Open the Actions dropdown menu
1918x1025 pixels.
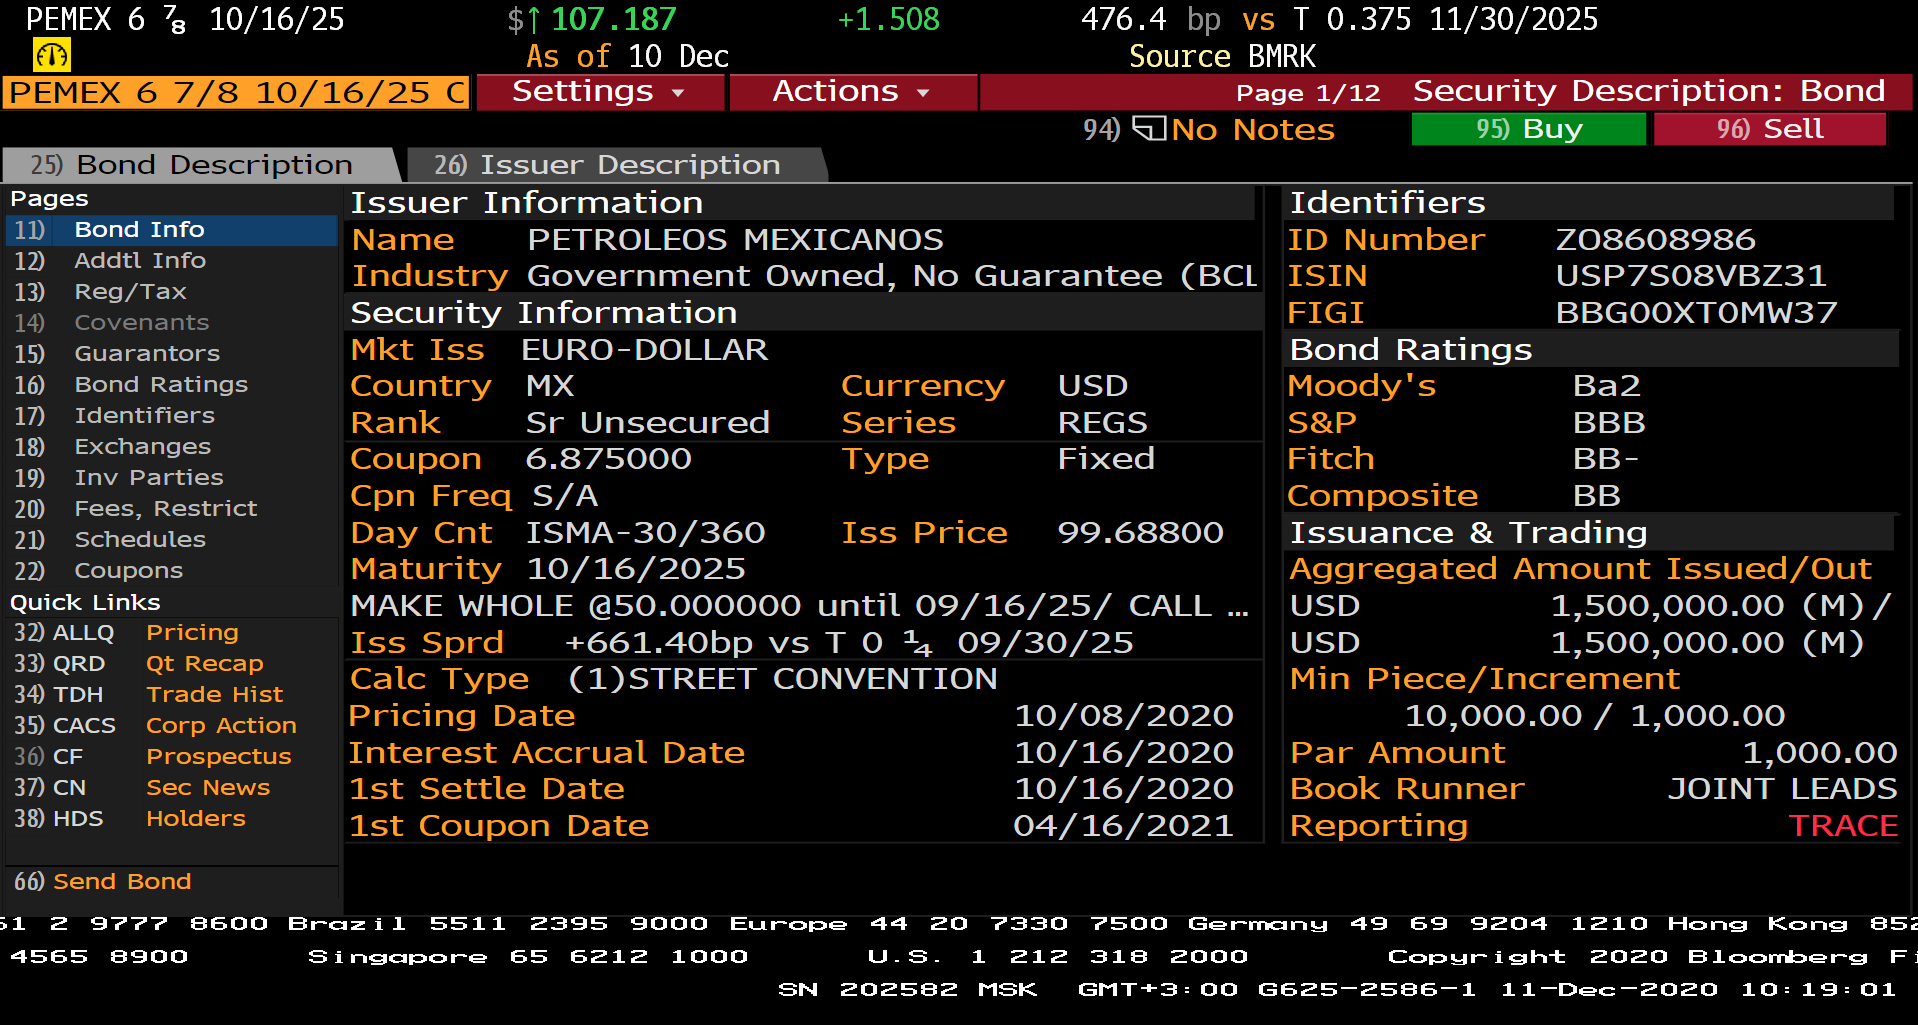coord(853,92)
